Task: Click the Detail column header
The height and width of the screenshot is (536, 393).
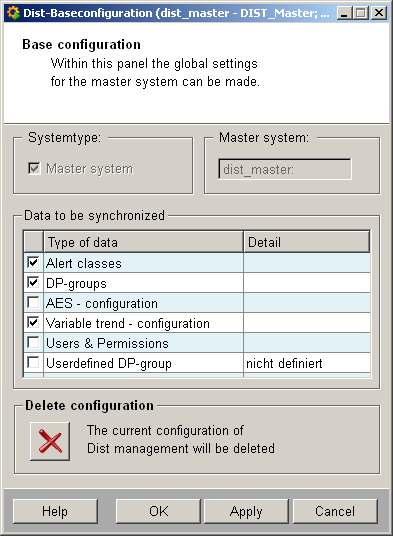Action: [x=307, y=242]
